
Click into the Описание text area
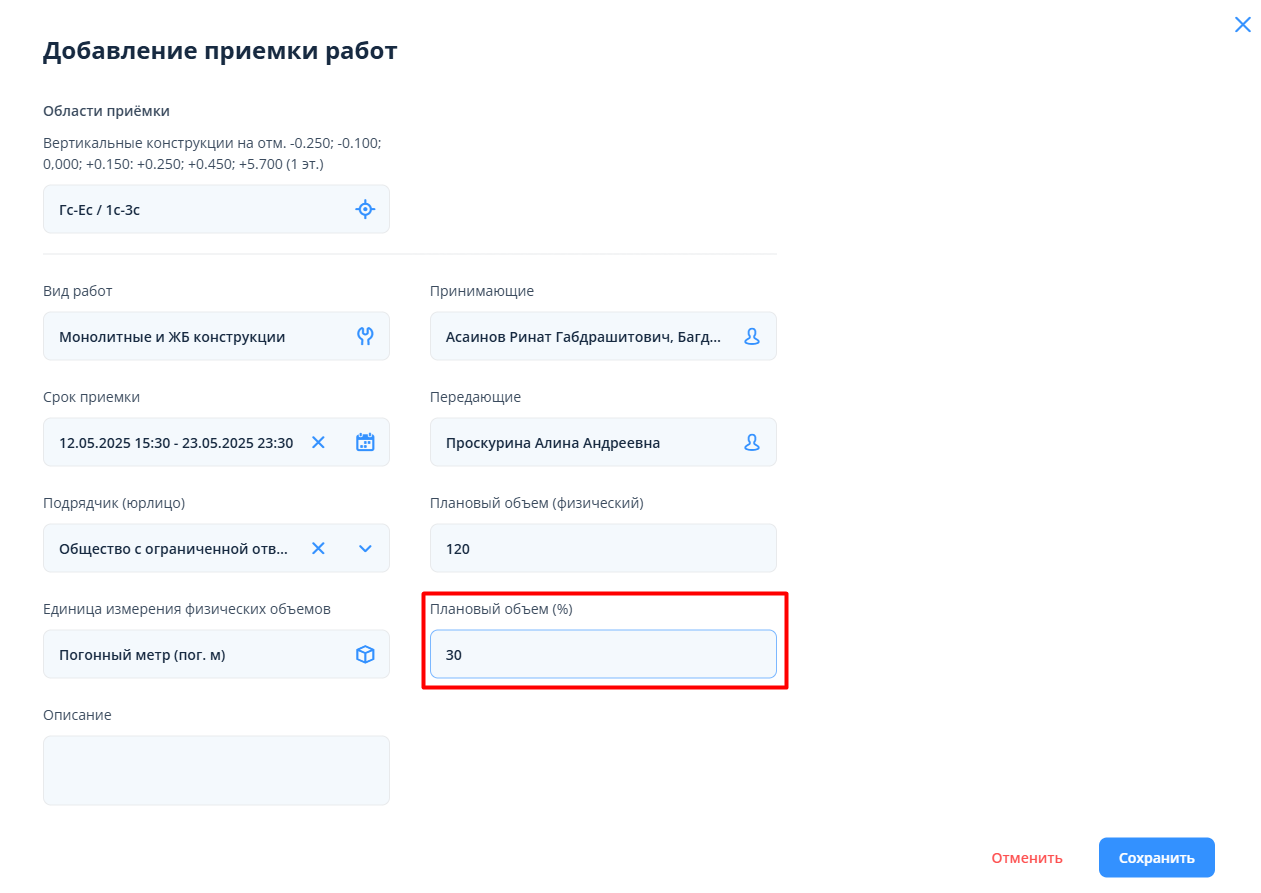(216, 770)
